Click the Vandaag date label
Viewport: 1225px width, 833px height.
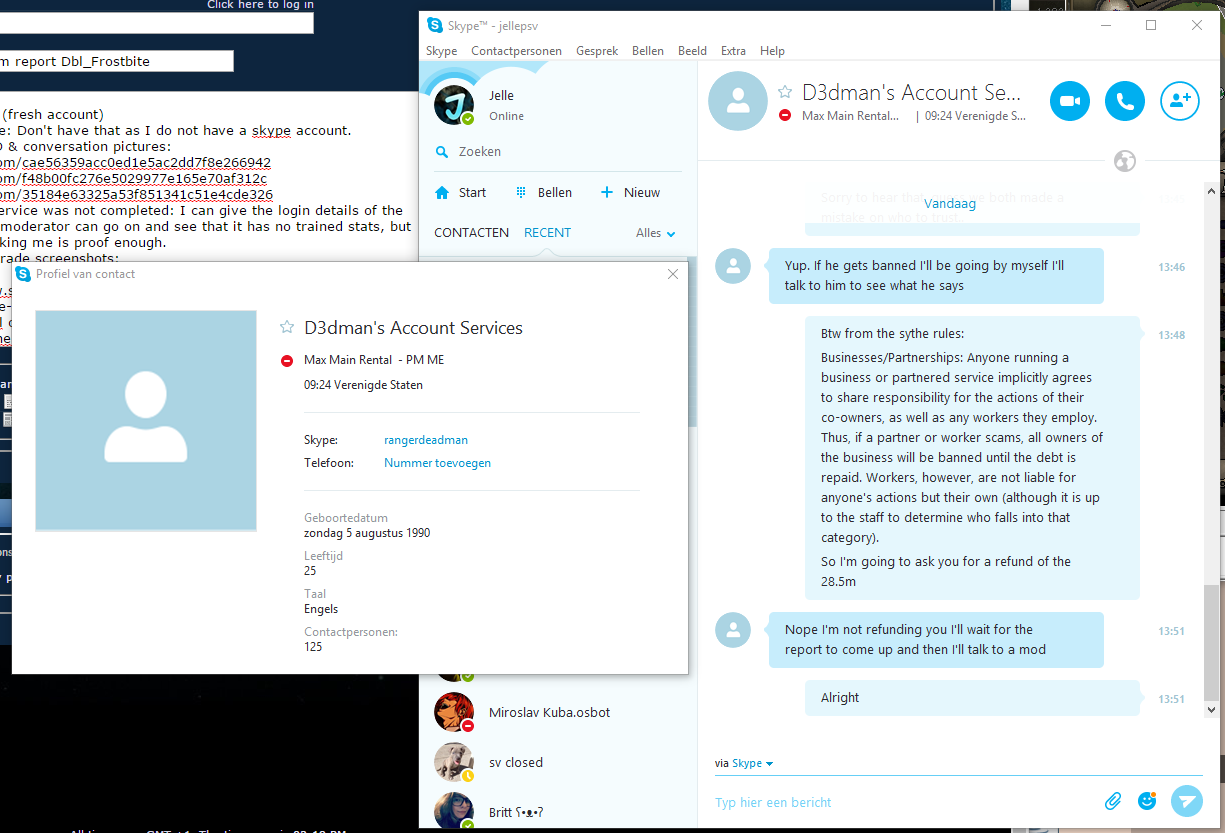[x=949, y=203]
